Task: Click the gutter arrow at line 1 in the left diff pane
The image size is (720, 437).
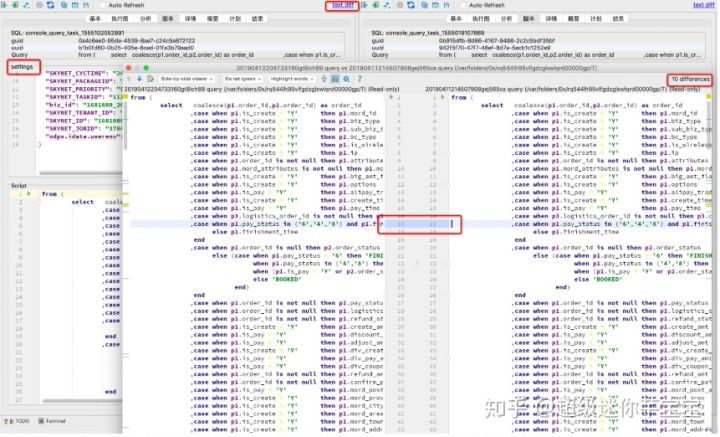Action: point(391,97)
